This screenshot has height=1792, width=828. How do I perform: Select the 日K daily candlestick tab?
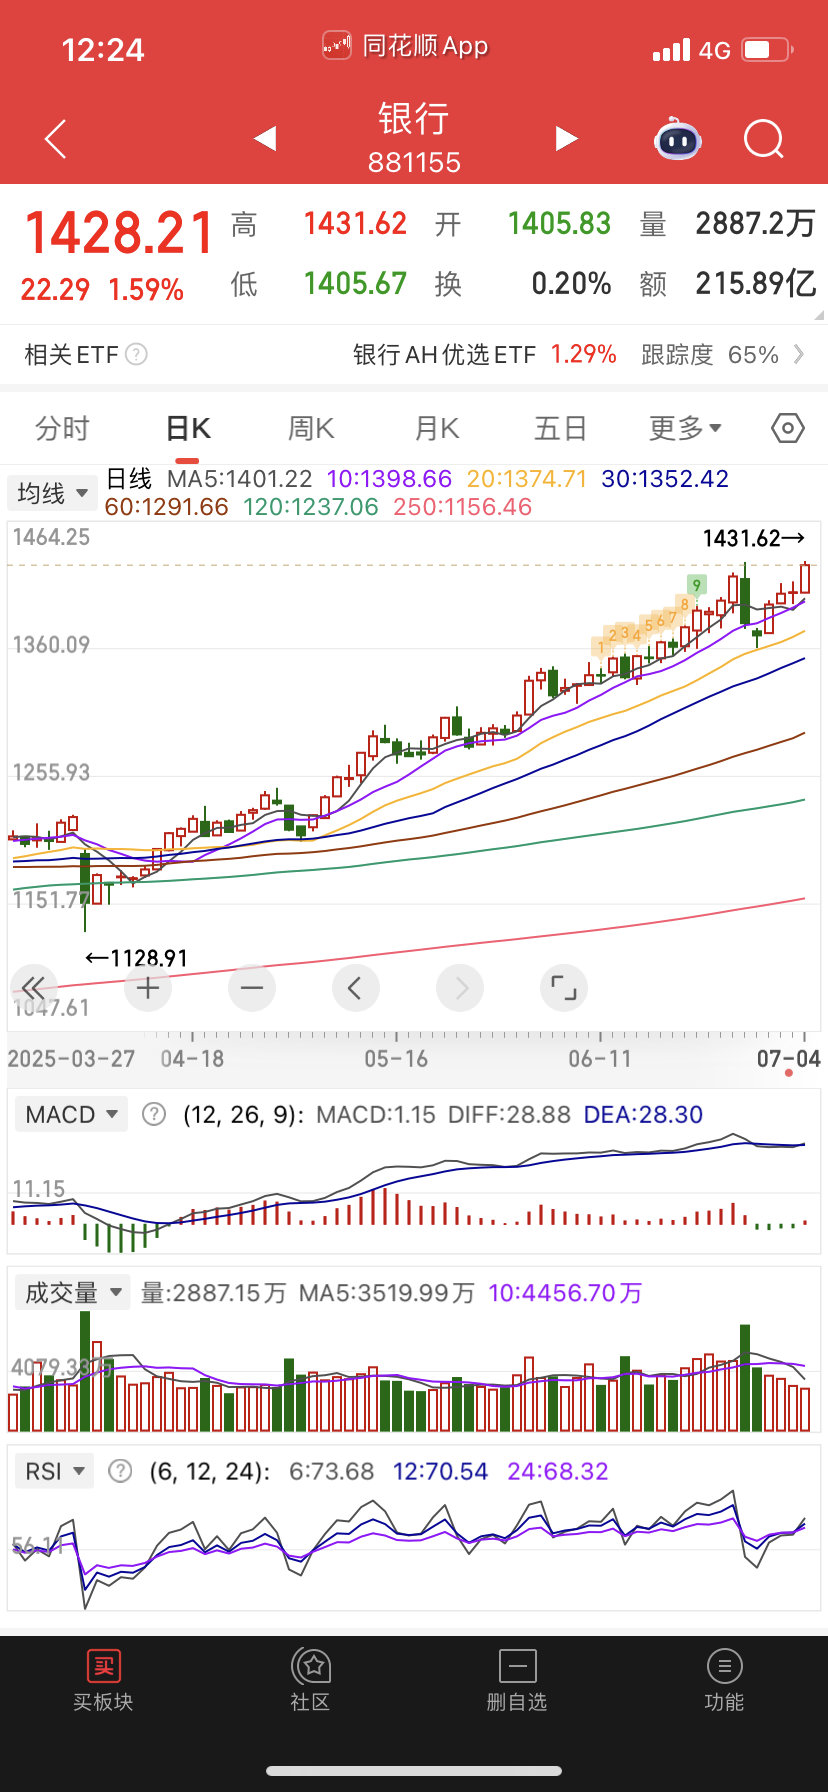click(x=188, y=428)
